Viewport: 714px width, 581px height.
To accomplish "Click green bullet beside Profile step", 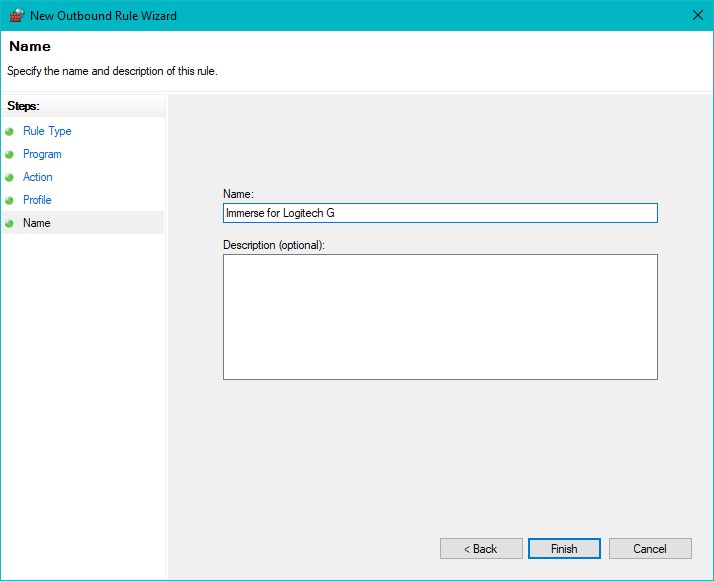I will [9, 200].
